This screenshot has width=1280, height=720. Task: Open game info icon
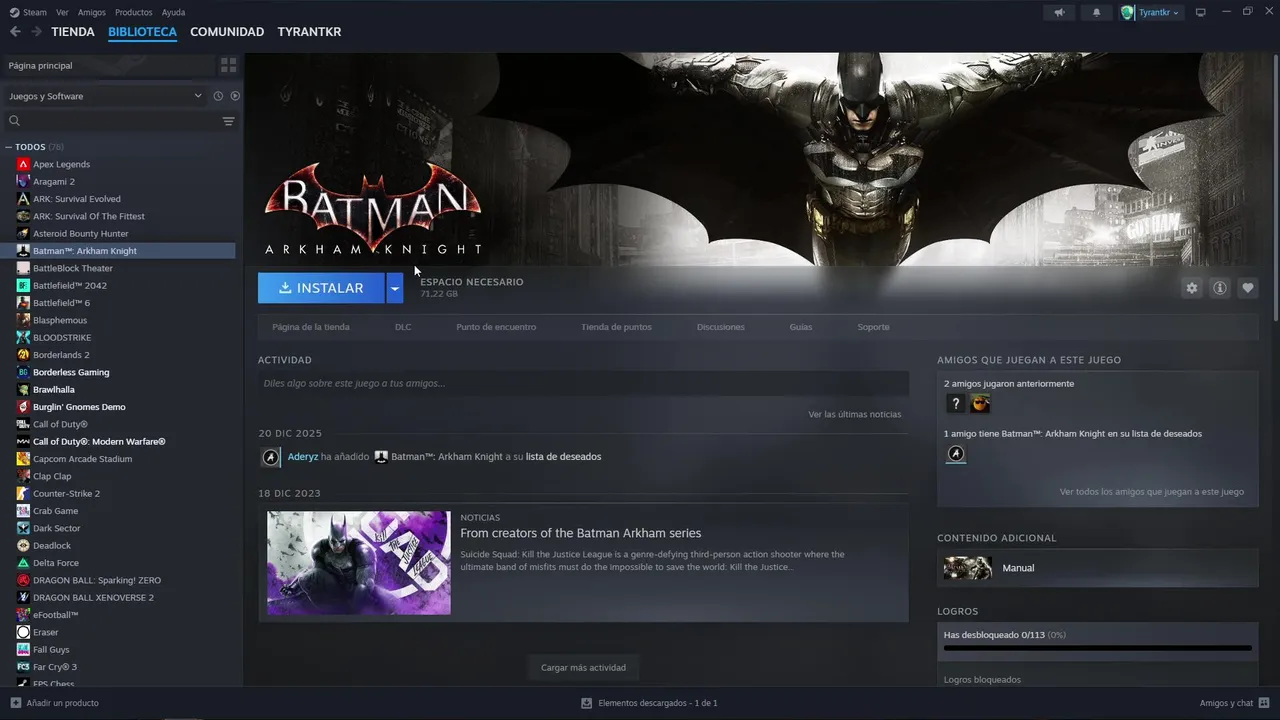1220,288
